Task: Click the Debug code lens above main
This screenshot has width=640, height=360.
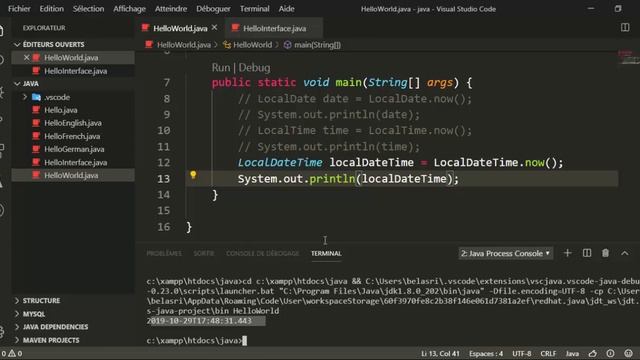Action: [254, 68]
